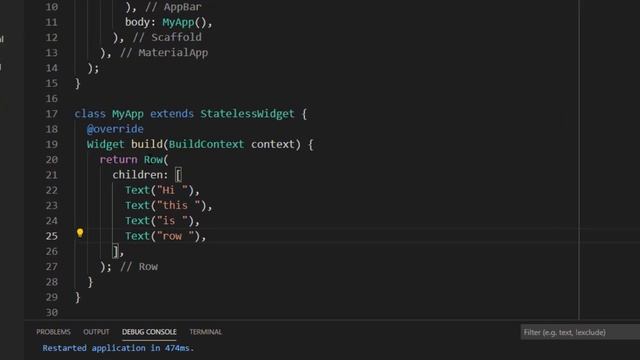Image resolution: width=640 pixels, height=360 pixels.
Task: Click the '// Scaffold' closing comment
Action: [167, 37]
